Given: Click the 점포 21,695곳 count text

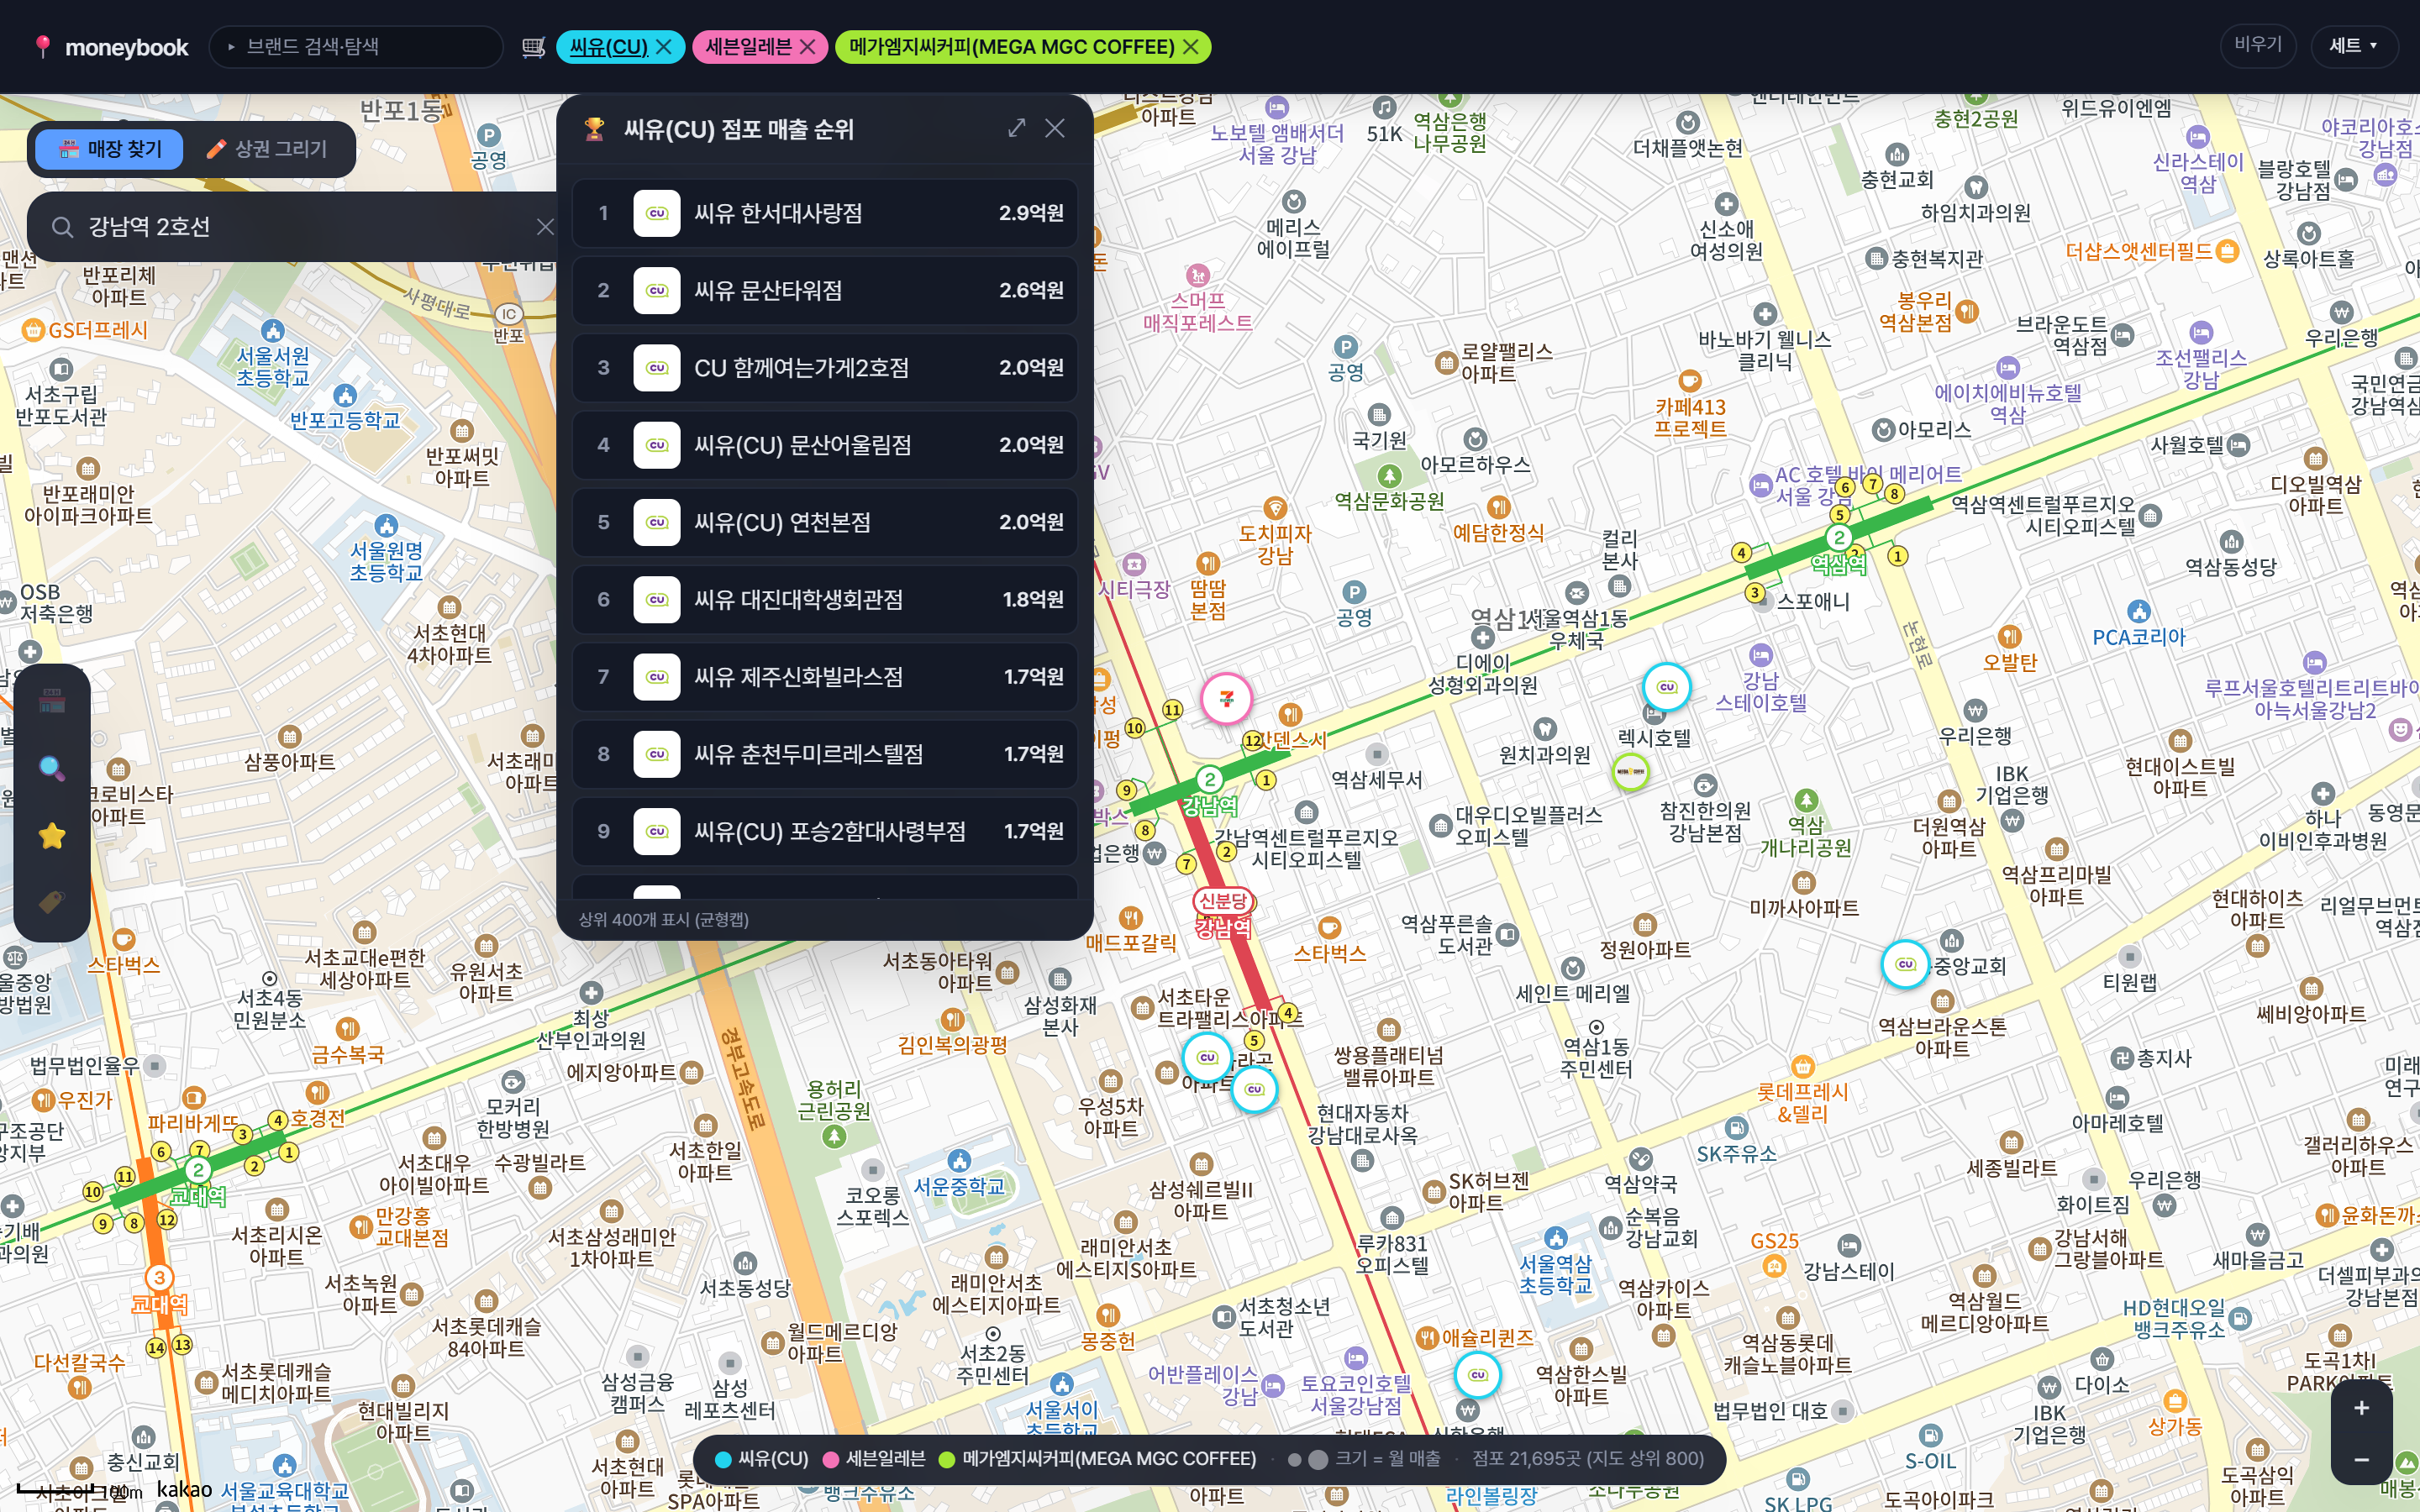Looking at the screenshot, I should (x=1588, y=1459).
